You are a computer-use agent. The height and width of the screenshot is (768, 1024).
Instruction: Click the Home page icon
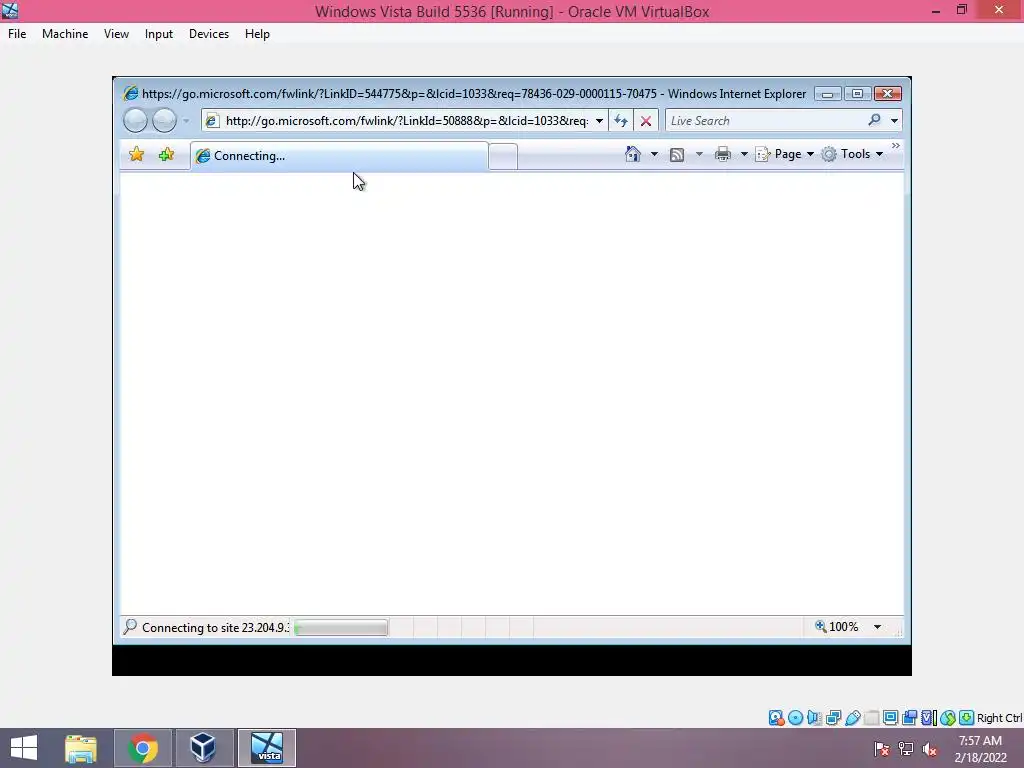click(x=633, y=154)
